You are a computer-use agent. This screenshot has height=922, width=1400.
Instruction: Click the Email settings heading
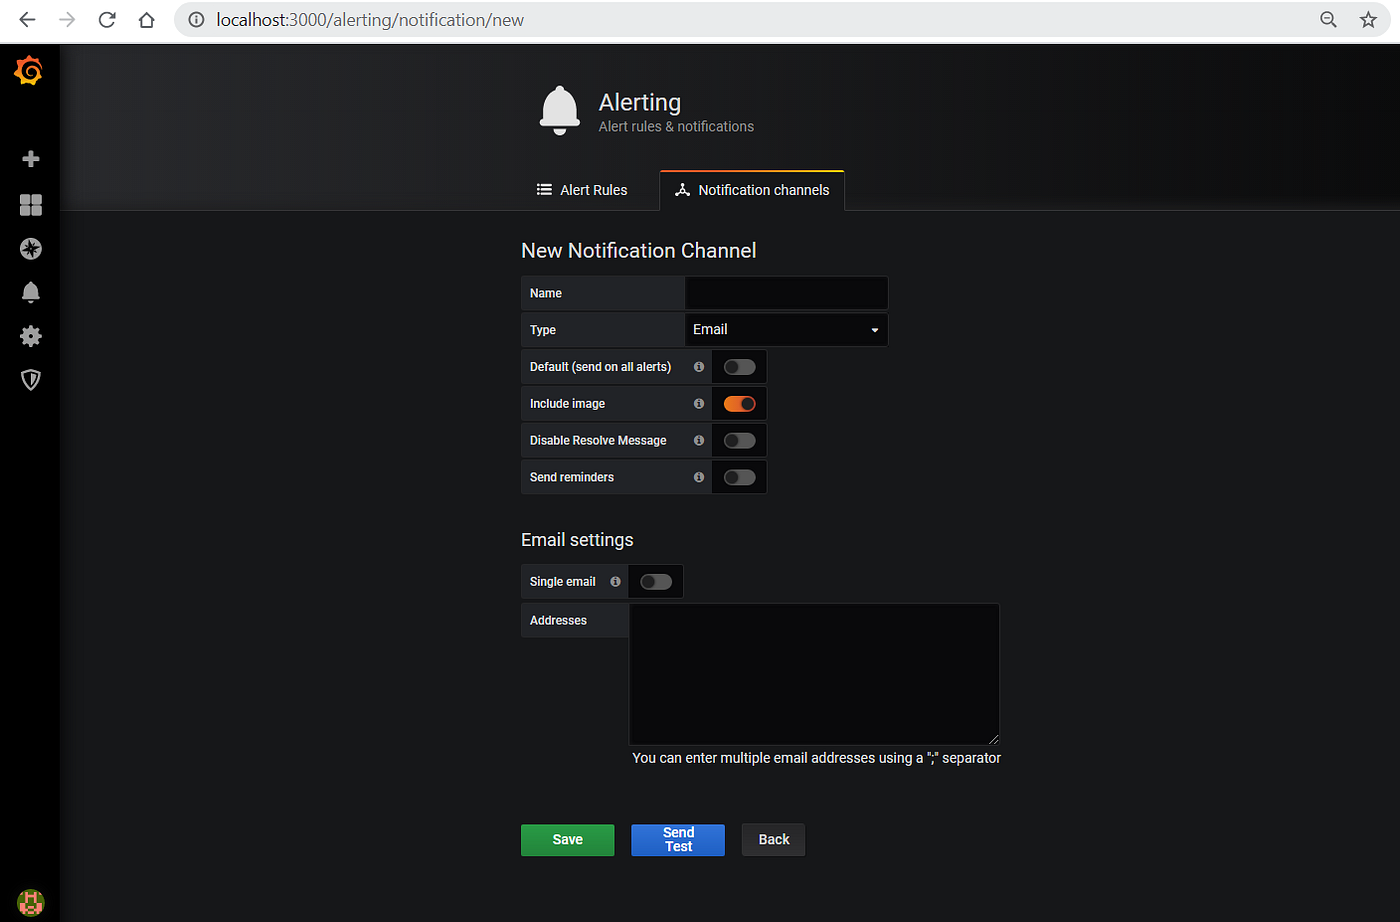coord(577,540)
